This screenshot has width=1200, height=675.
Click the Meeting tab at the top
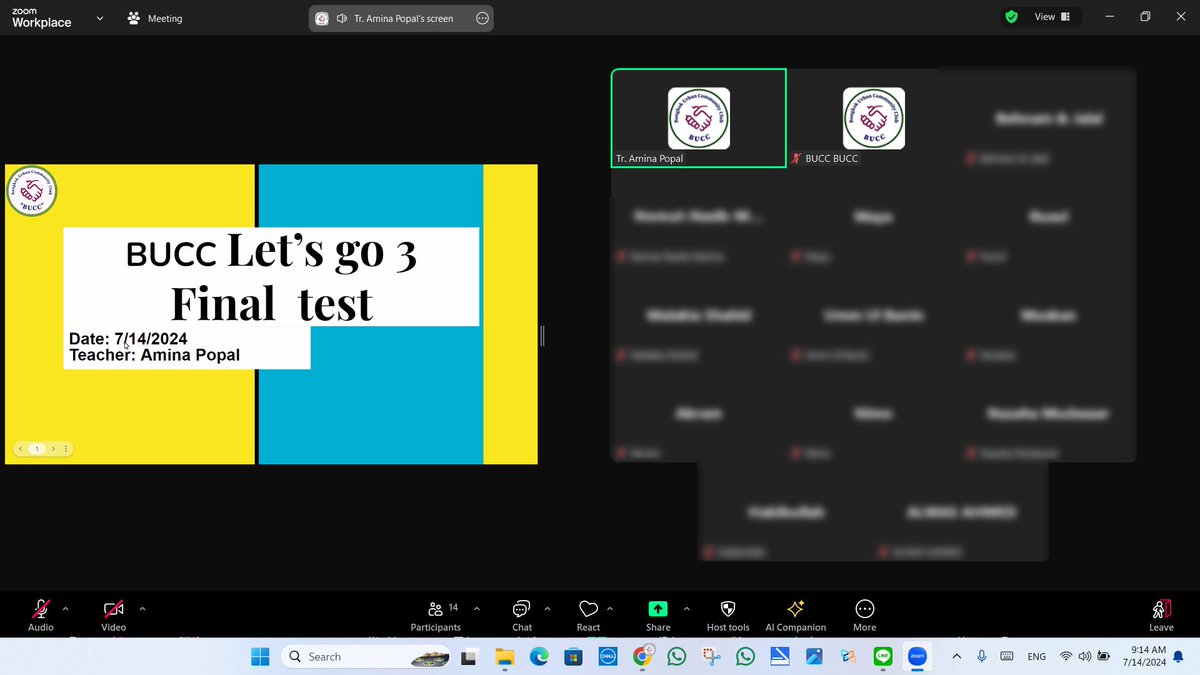pyautogui.click(x=154, y=17)
